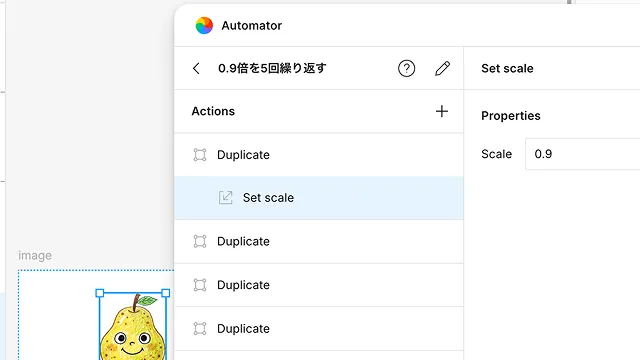Click the second Duplicate action's frame icon
Image resolution: width=640 pixels, height=360 pixels.
coord(200,241)
